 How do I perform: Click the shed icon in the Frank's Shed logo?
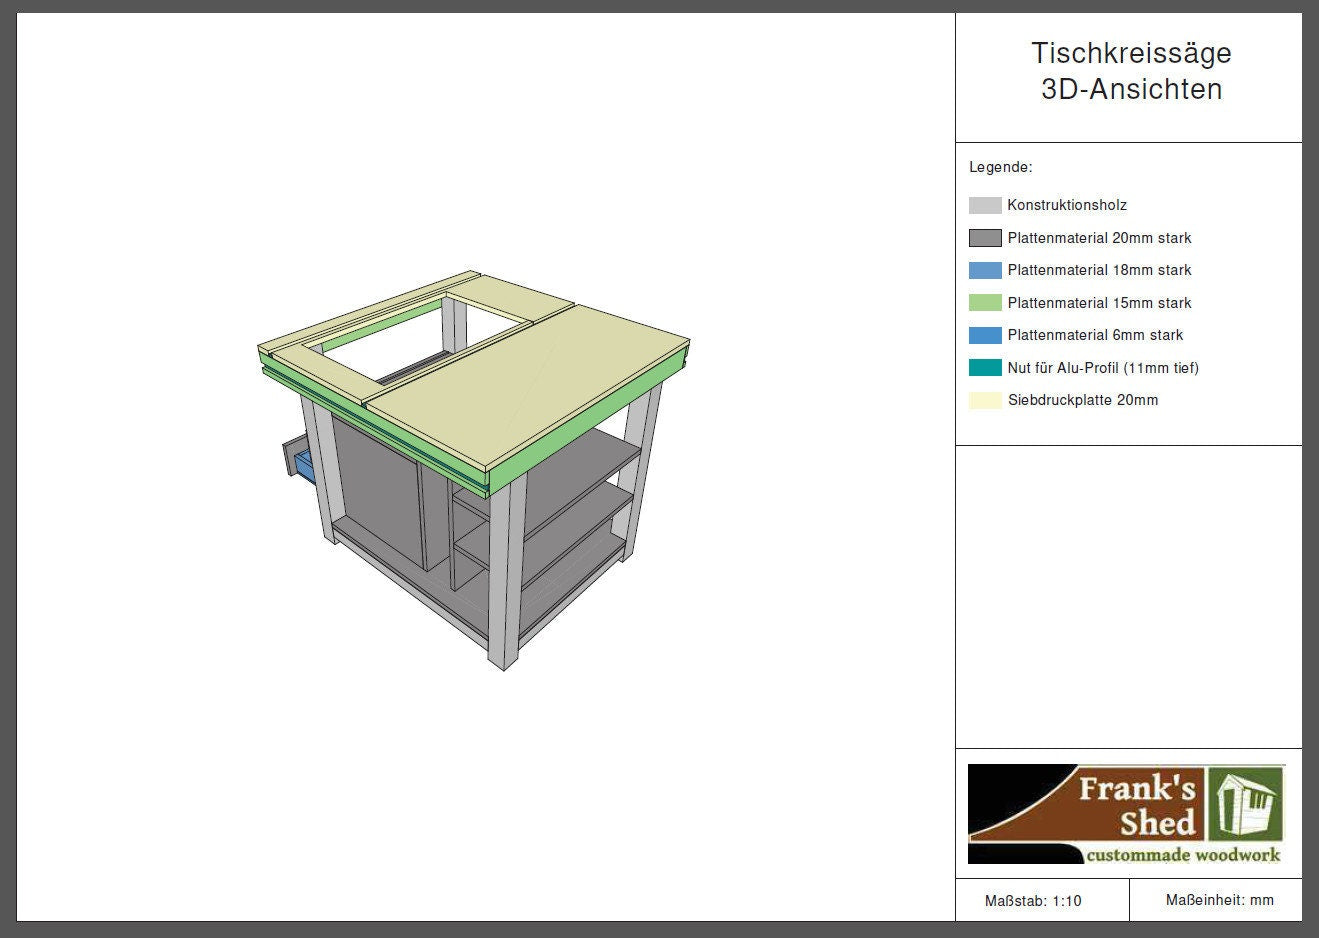click(x=1245, y=805)
